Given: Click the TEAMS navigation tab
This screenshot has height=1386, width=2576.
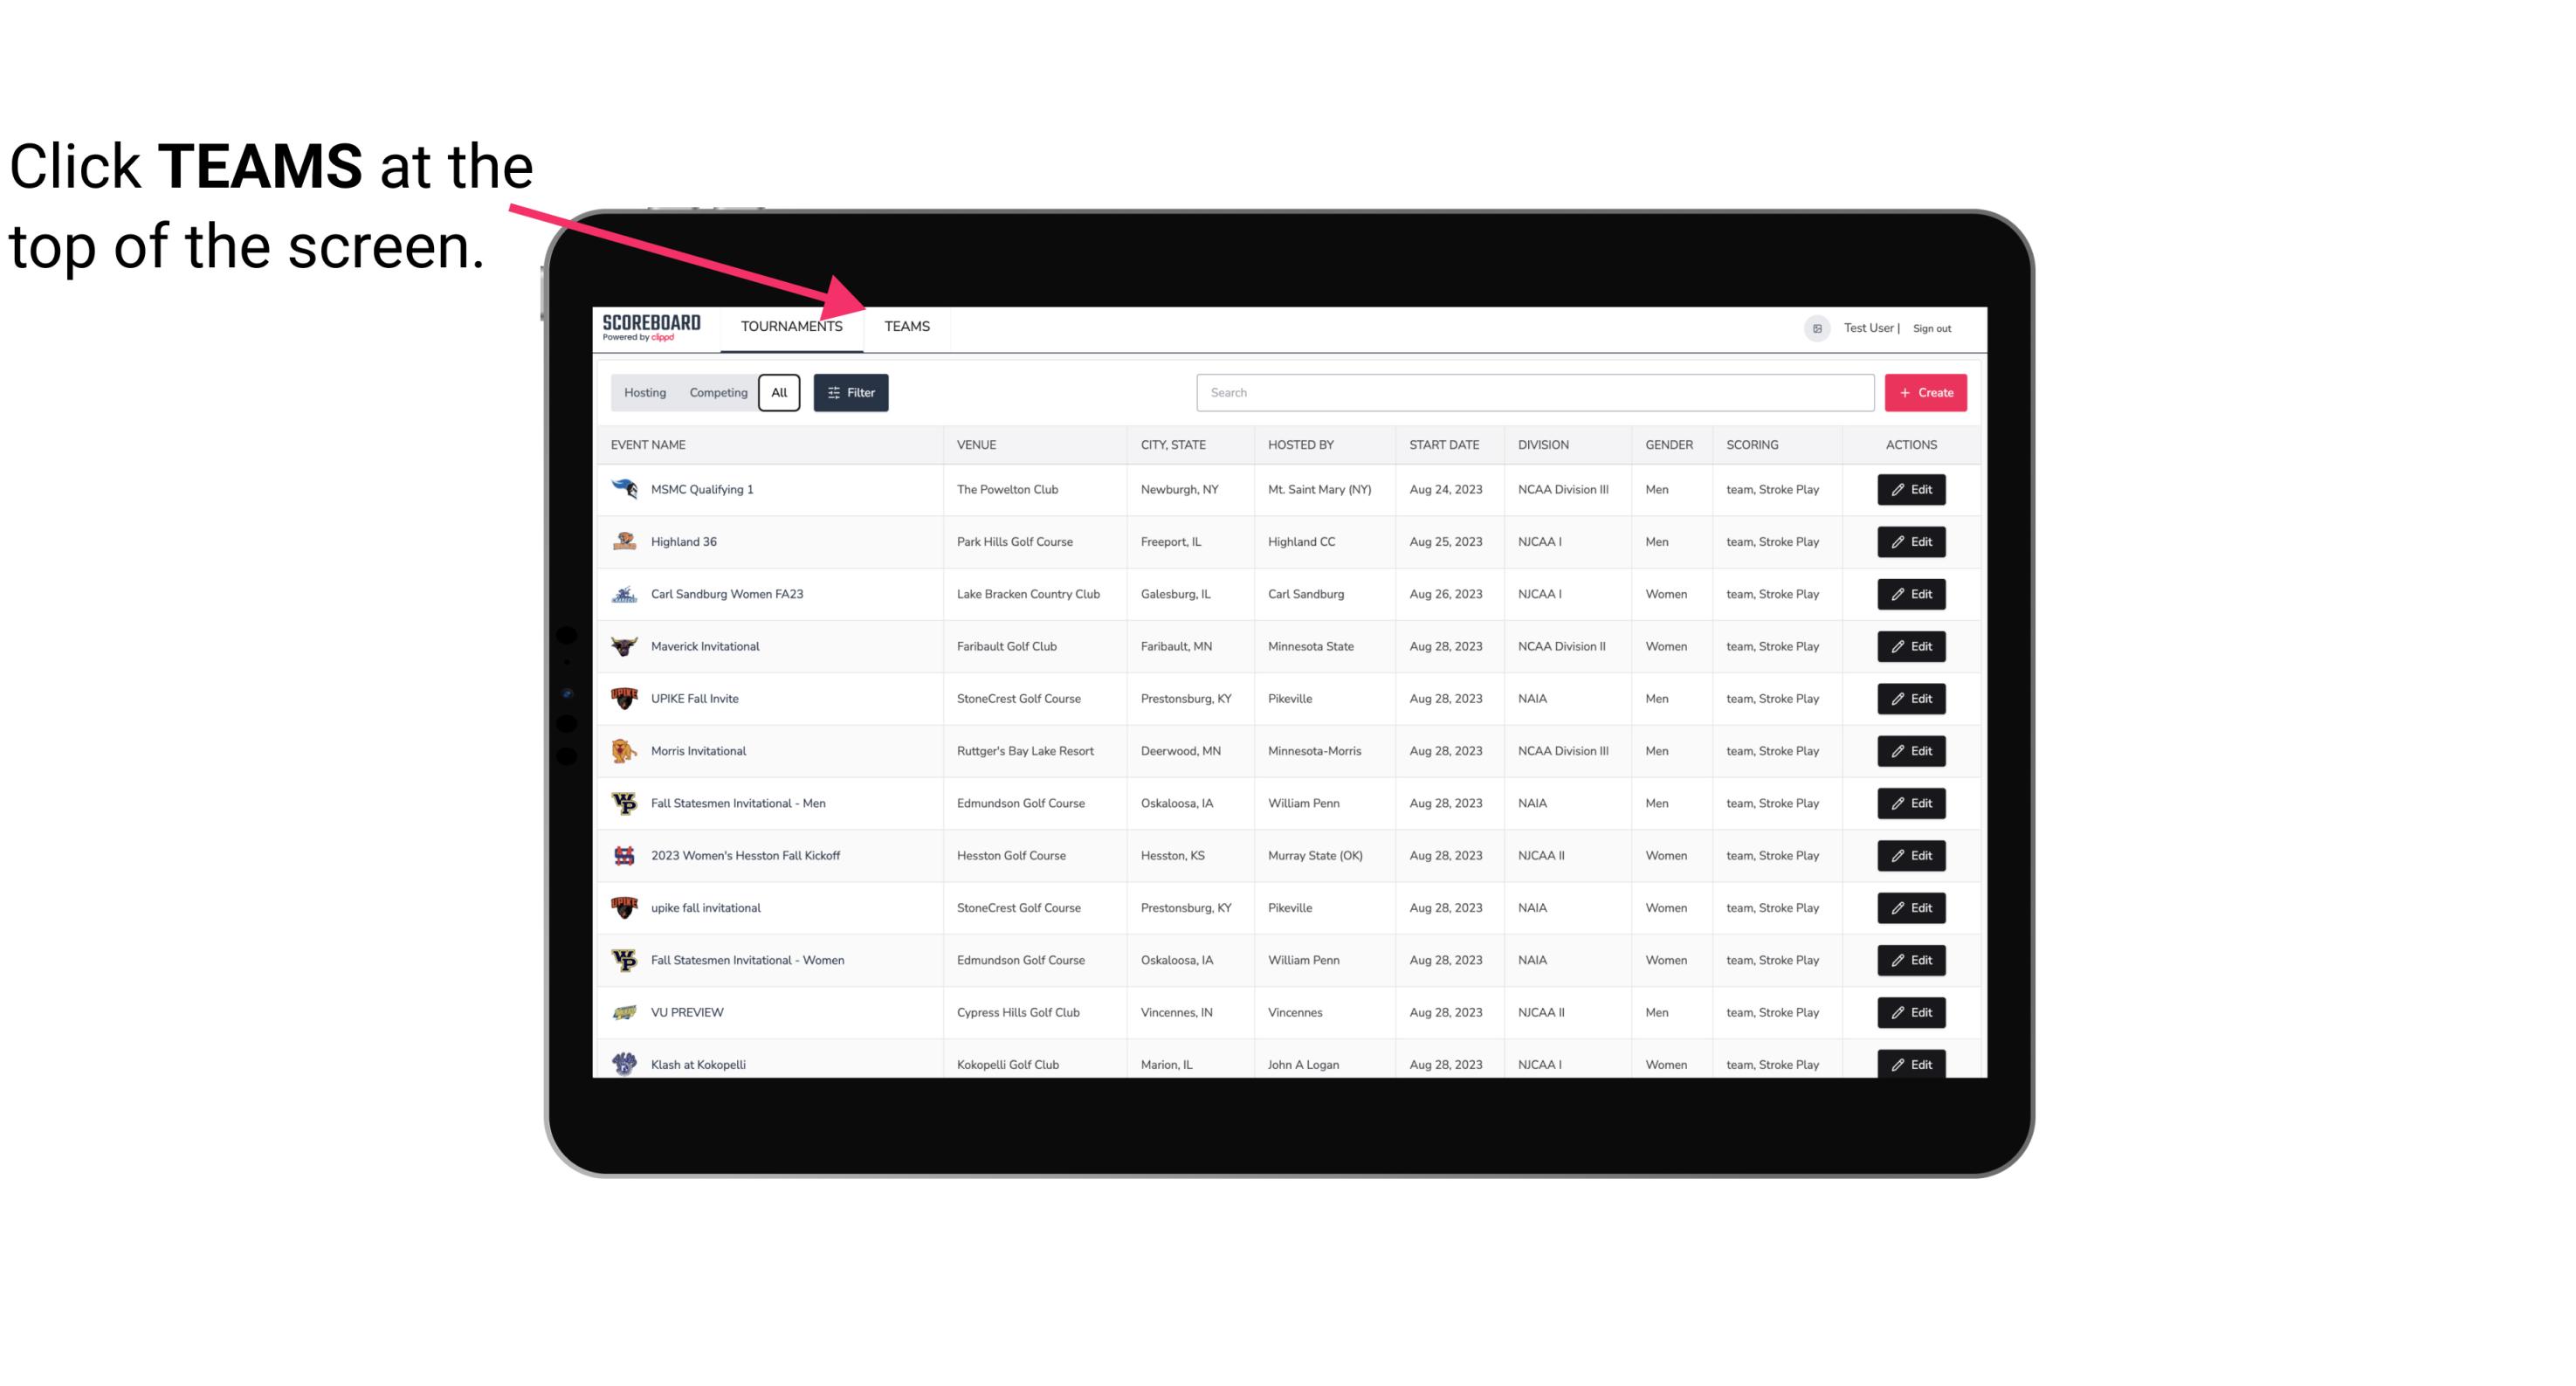Looking at the screenshot, I should 906,328.
